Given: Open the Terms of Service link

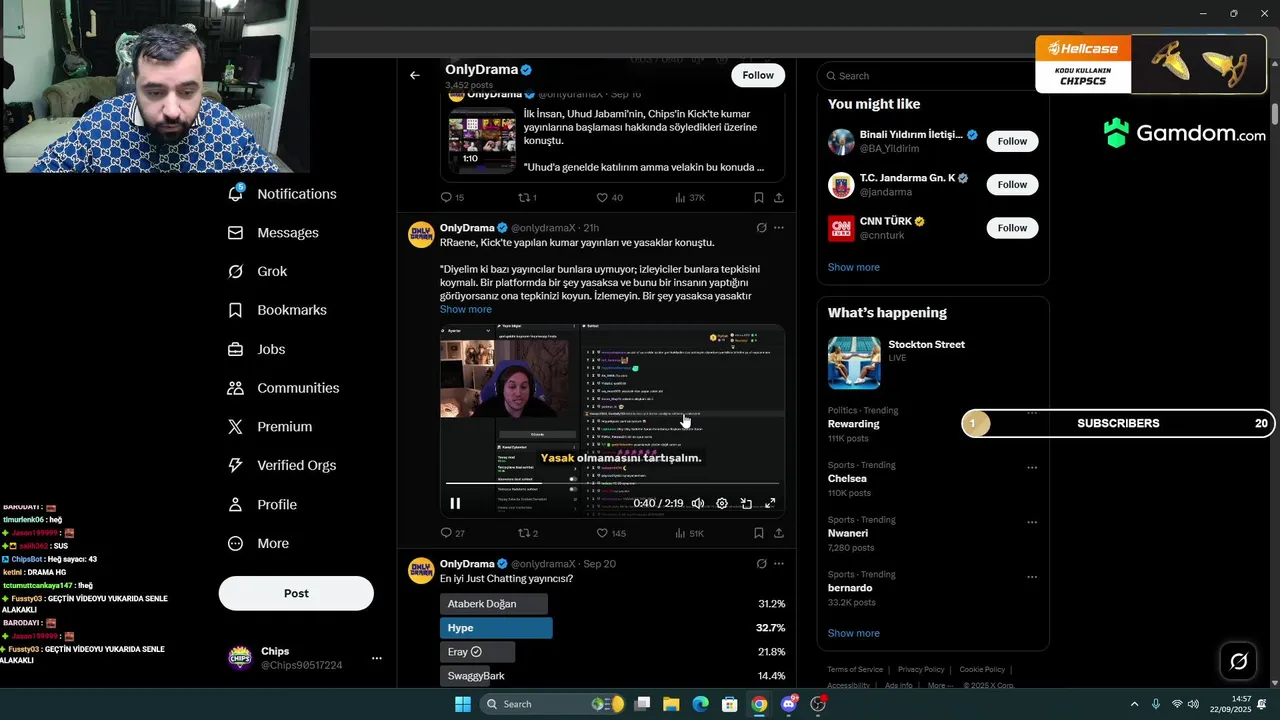Looking at the screenshot, I should click(855, 669).
